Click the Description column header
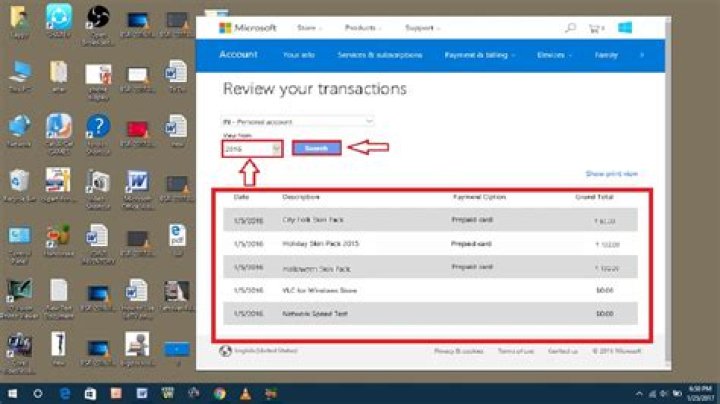This screenshot has height=404, width=720. point(301,196)
